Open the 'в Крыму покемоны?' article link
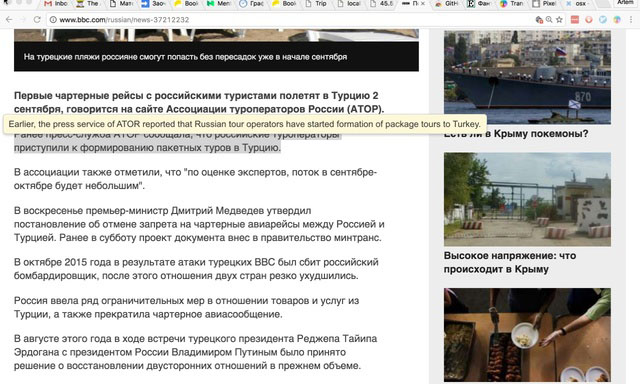The height and width of the screenshot is (384, 640). (x=516, y=134)
